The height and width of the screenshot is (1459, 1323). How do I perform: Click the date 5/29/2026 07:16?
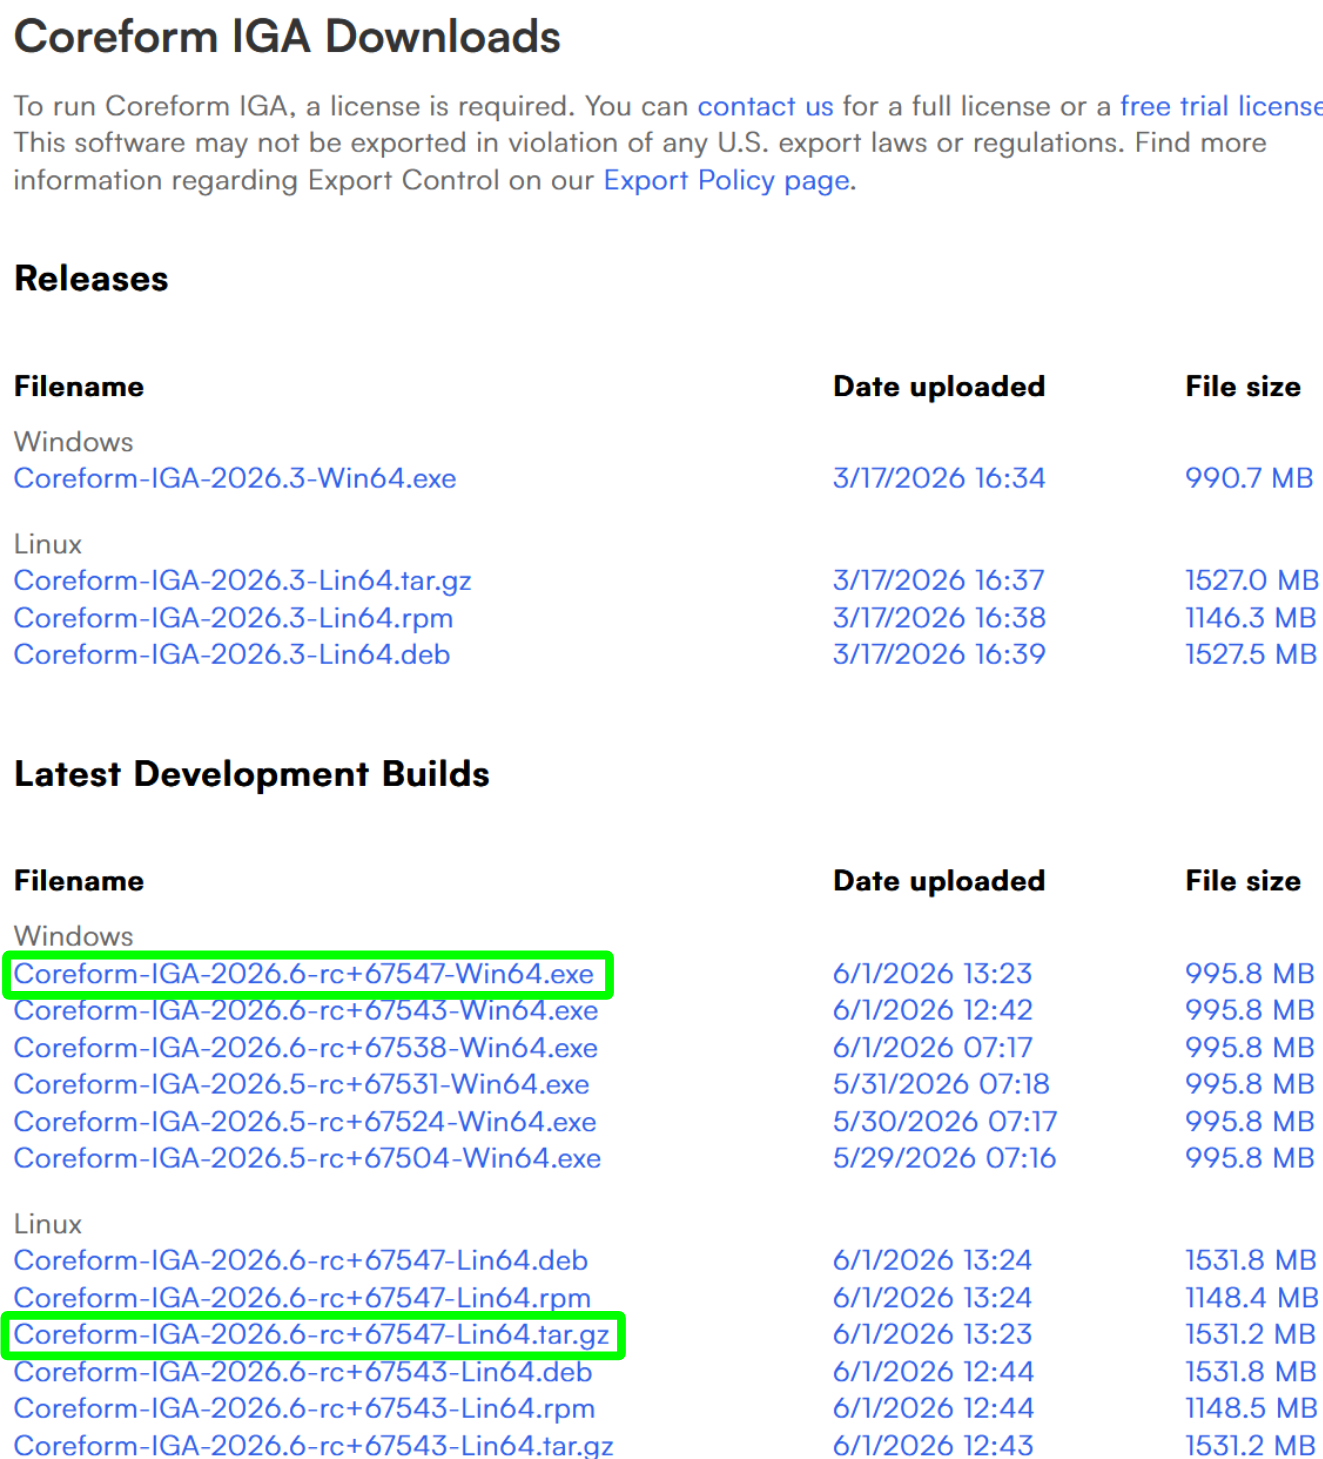click(x=945, y=1158)
